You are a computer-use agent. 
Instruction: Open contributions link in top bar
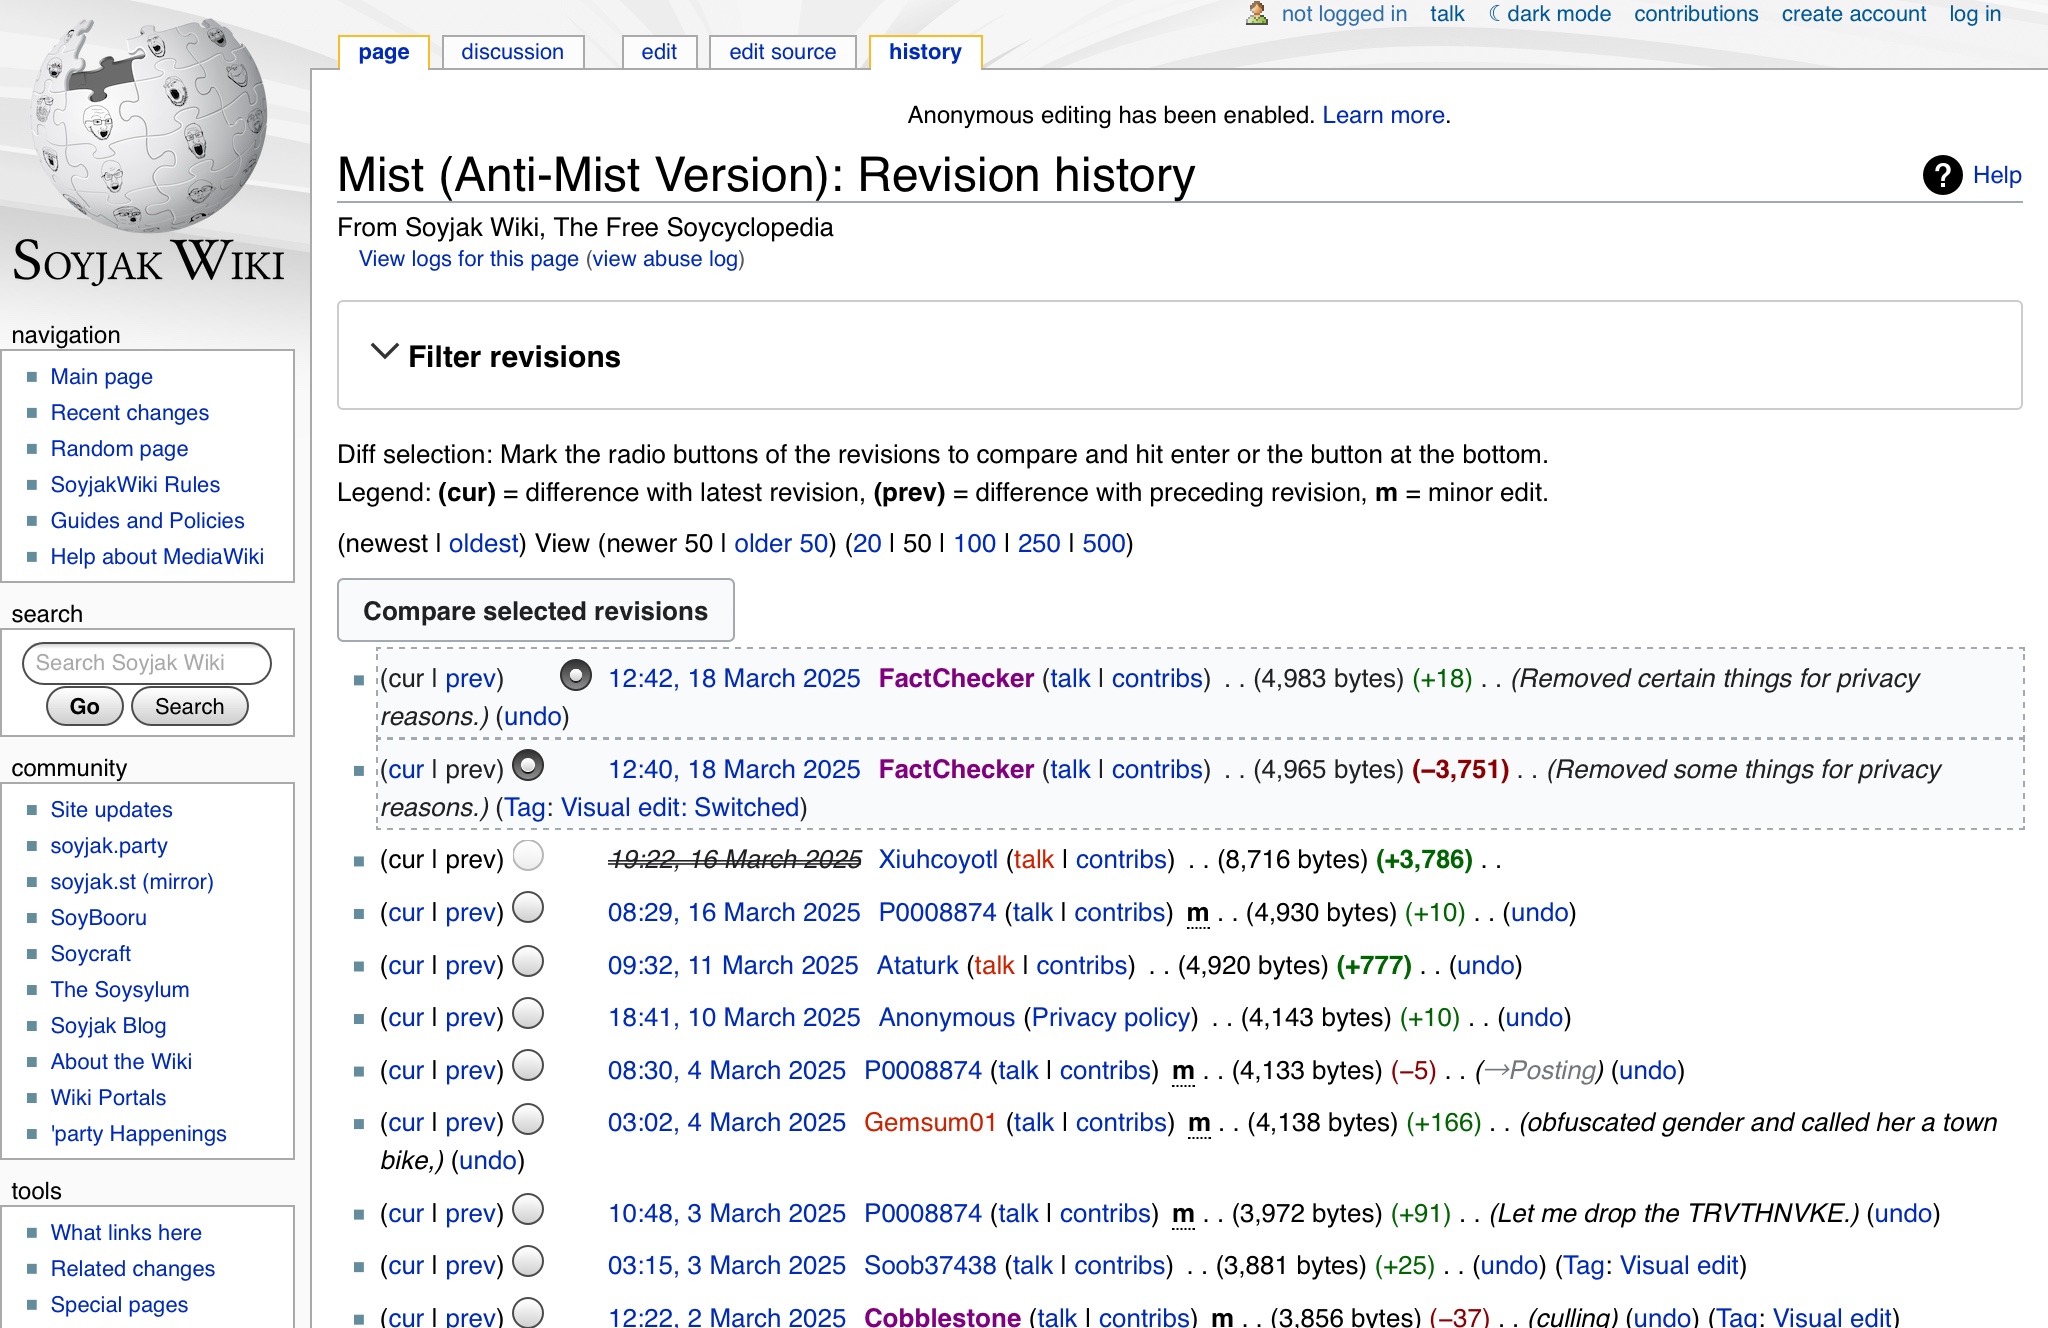(x=1696, y=14)
